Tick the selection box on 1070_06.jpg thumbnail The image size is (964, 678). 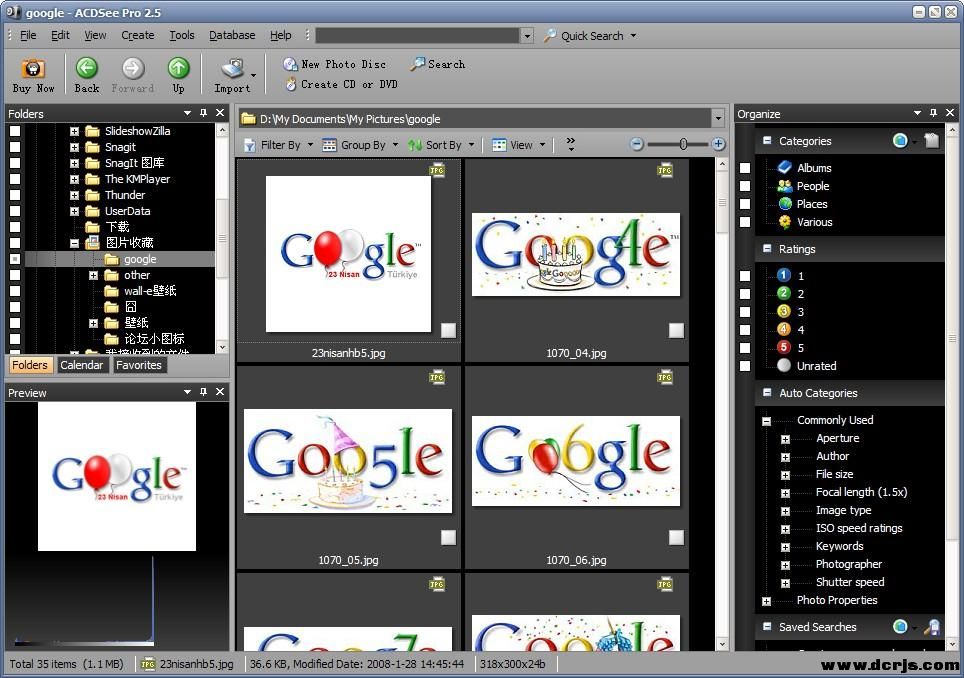(676, 538)
